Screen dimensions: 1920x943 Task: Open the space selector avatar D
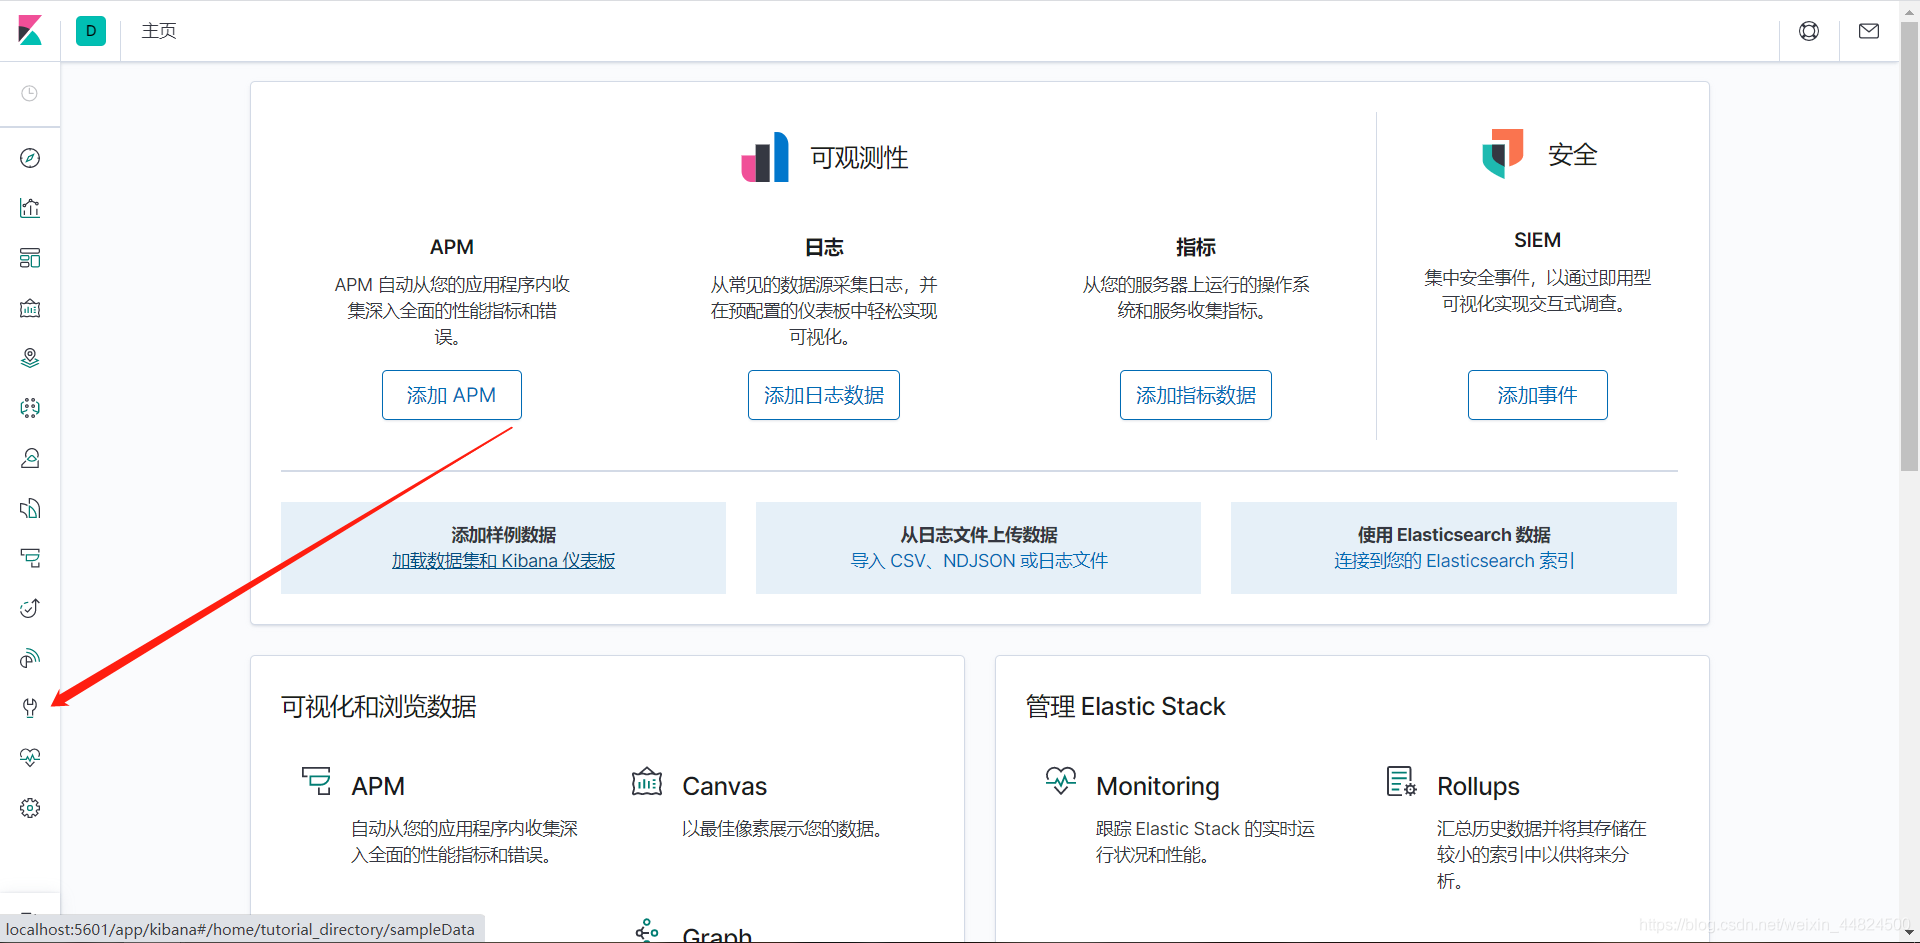click(x=91, y=31)
